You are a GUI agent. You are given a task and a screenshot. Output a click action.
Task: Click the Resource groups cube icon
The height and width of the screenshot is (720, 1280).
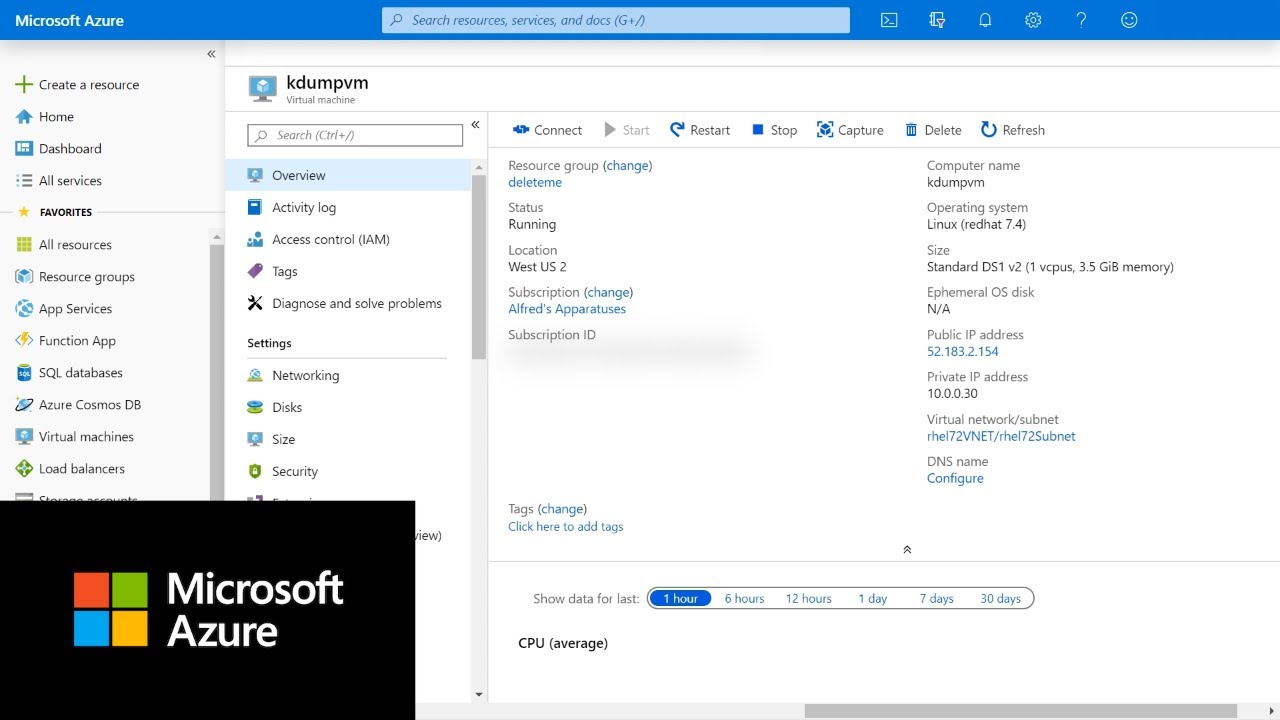(24, 277)
